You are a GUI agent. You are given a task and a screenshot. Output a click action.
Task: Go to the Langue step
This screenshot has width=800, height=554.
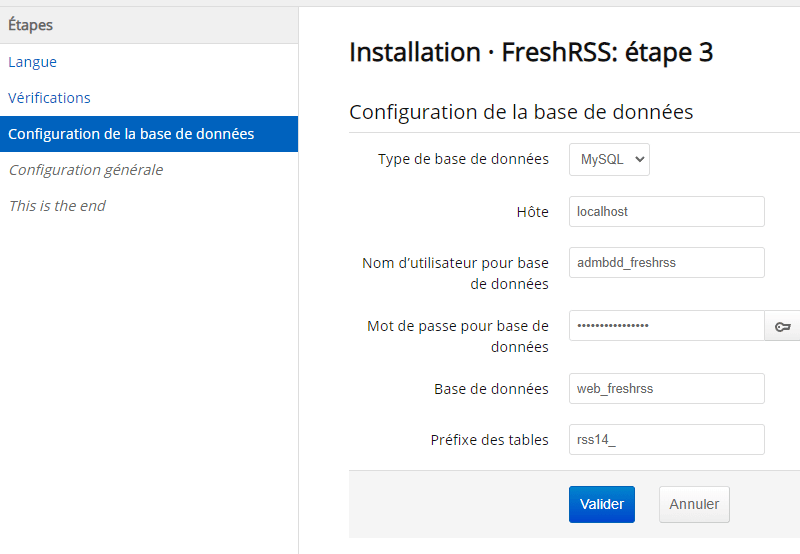[33, 62]
